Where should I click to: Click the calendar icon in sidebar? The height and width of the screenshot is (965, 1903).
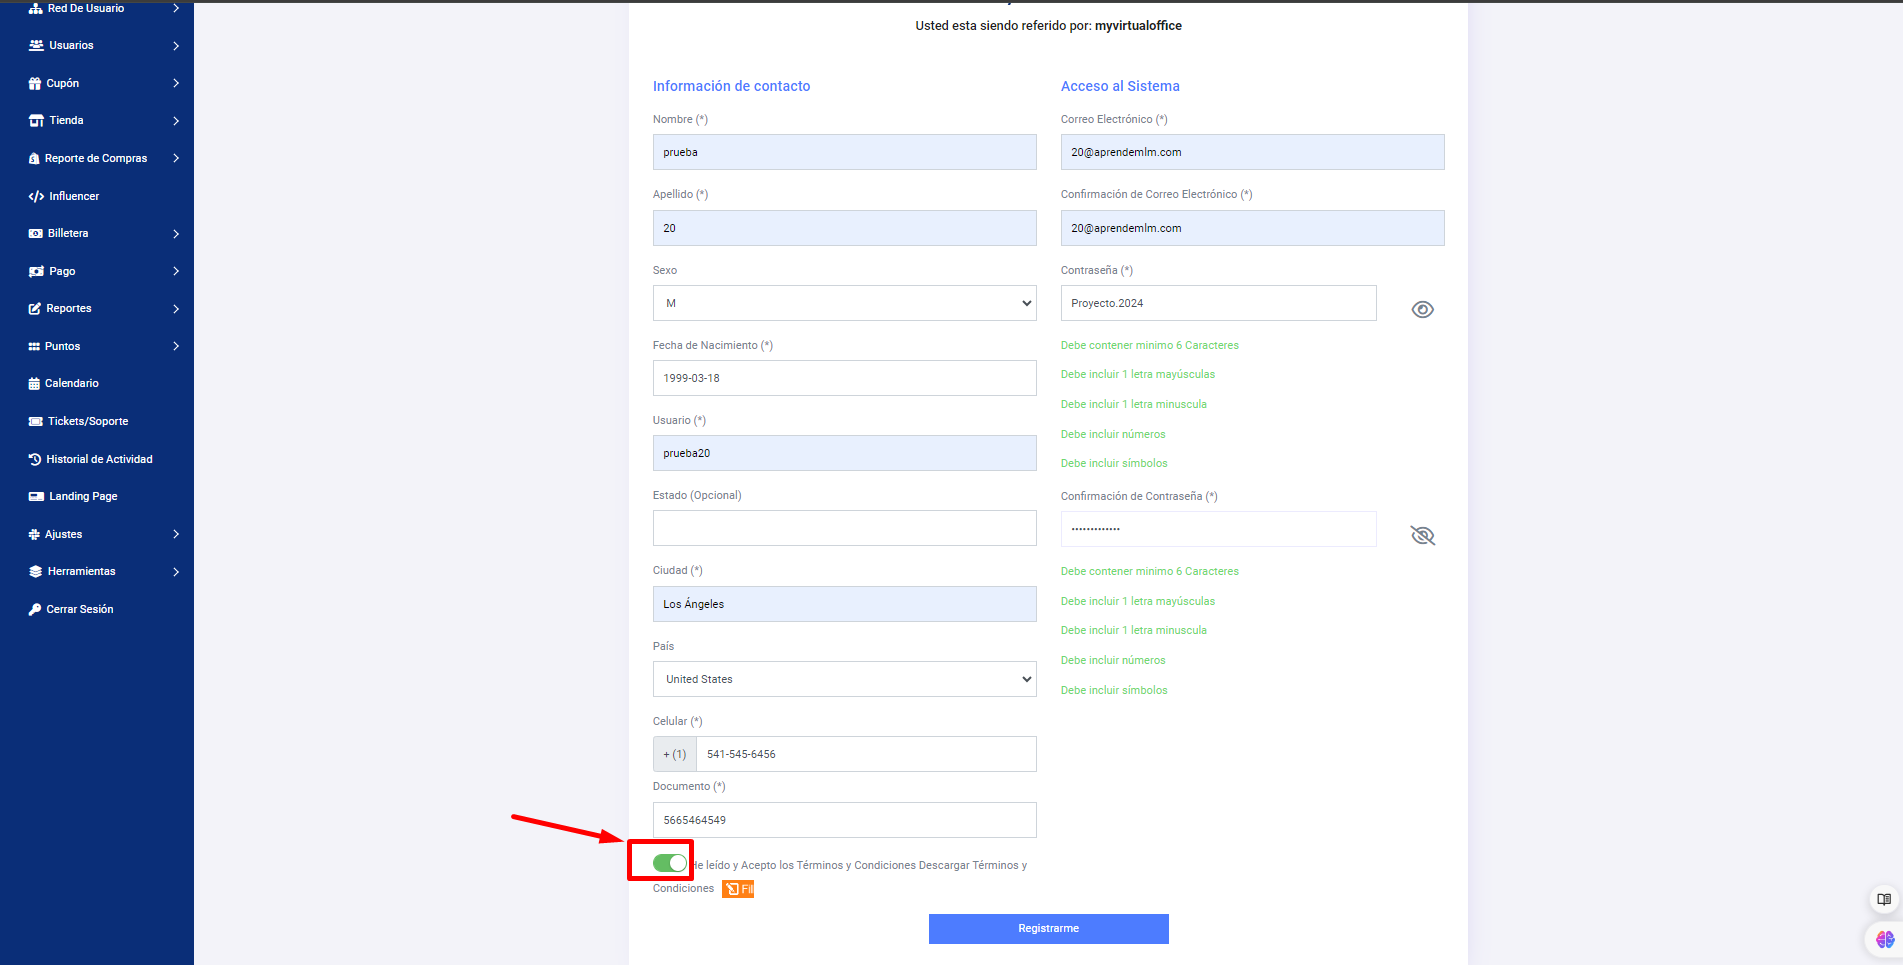pyautogui.click(x=34, y=384)
